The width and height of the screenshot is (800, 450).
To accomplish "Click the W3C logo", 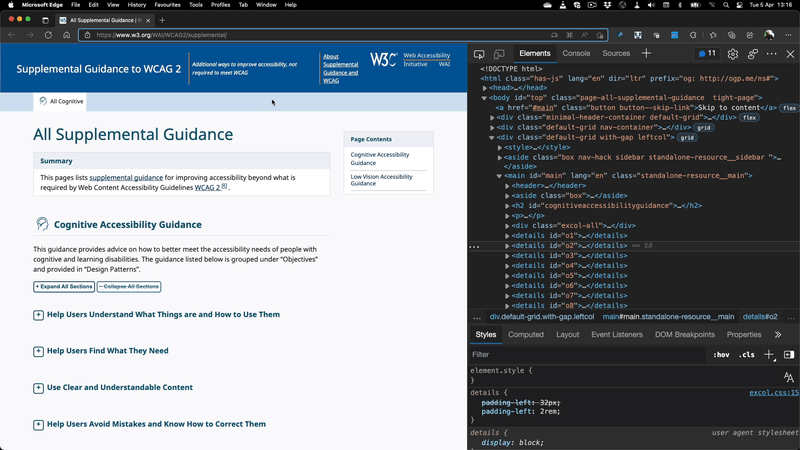I will pos(383,60).
